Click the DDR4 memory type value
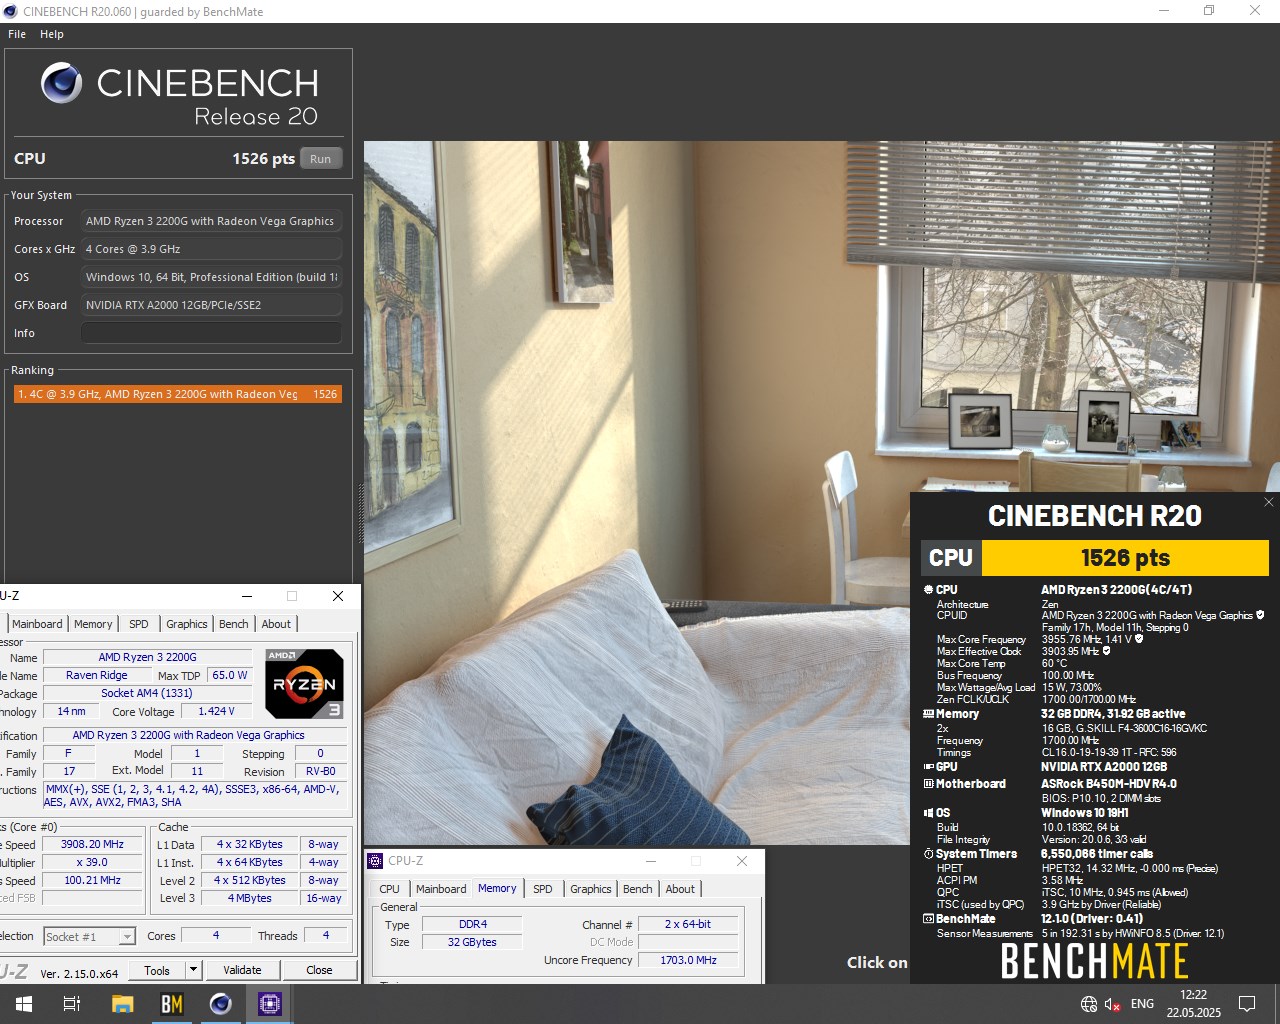 click(x=473, y=924)
